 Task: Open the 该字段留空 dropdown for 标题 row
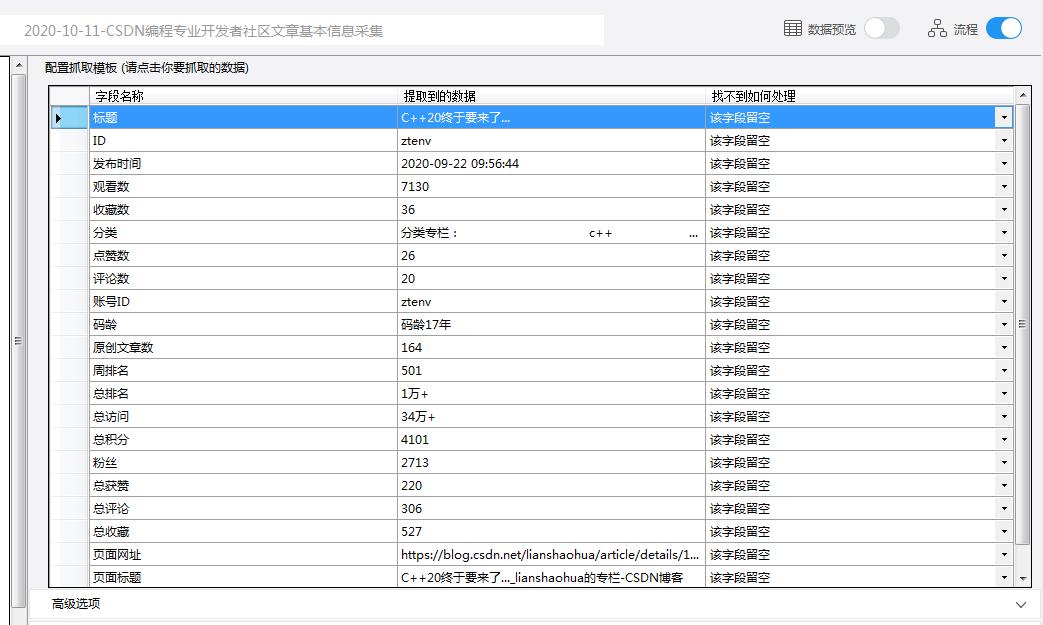coord(1004,118)
